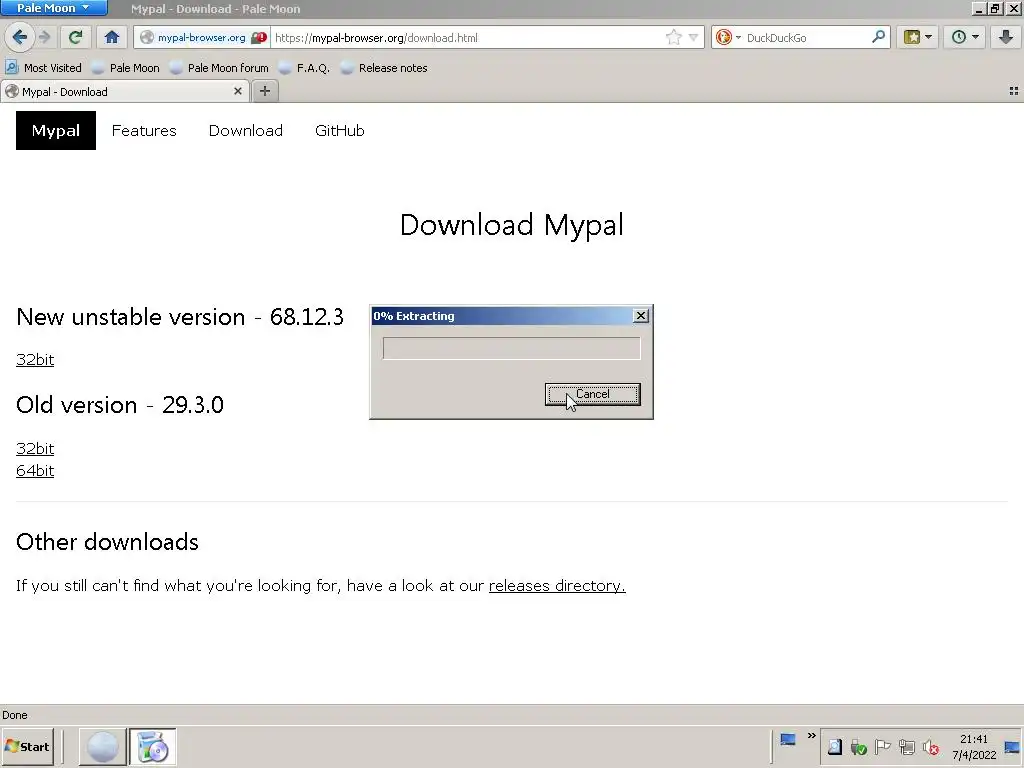This screenshot has width=1024, height=768.
Task: Open the Download nav link
Action: click(246, 131)
